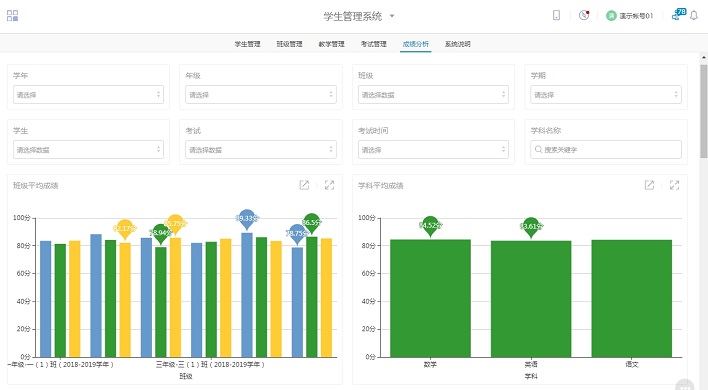
Task: Select the 数学 green bar
Action: point(430,298)
